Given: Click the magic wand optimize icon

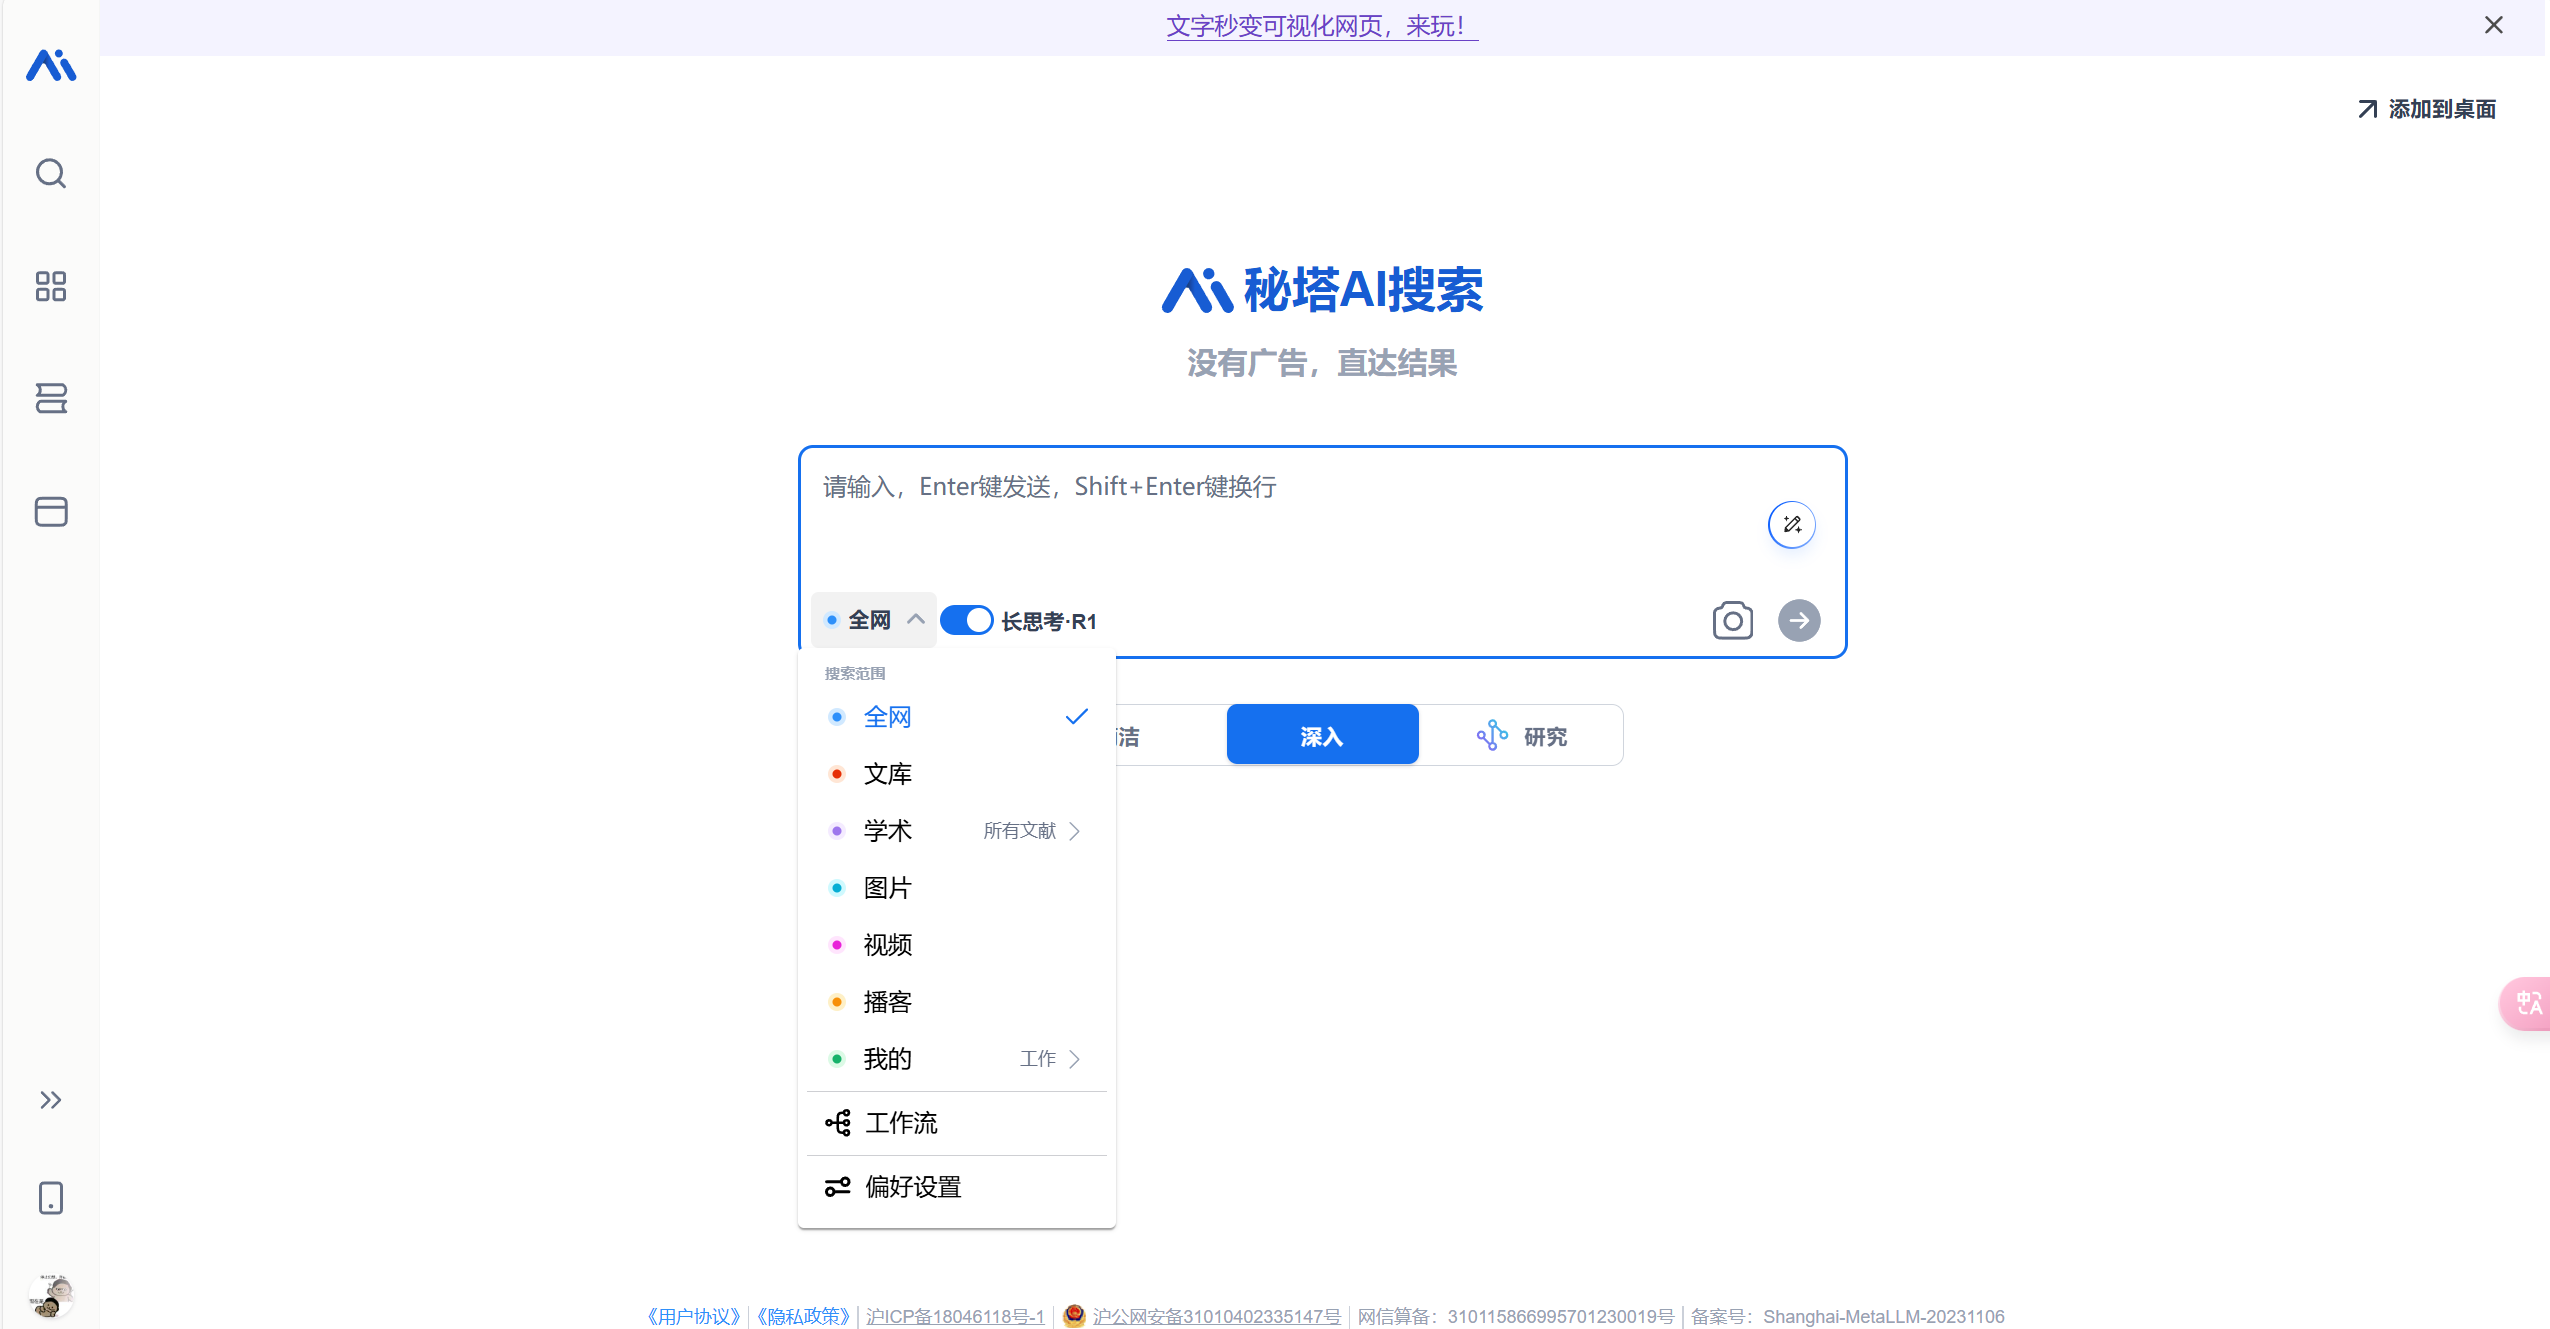Looking at the screenshot, I should tap(1791, 524).
